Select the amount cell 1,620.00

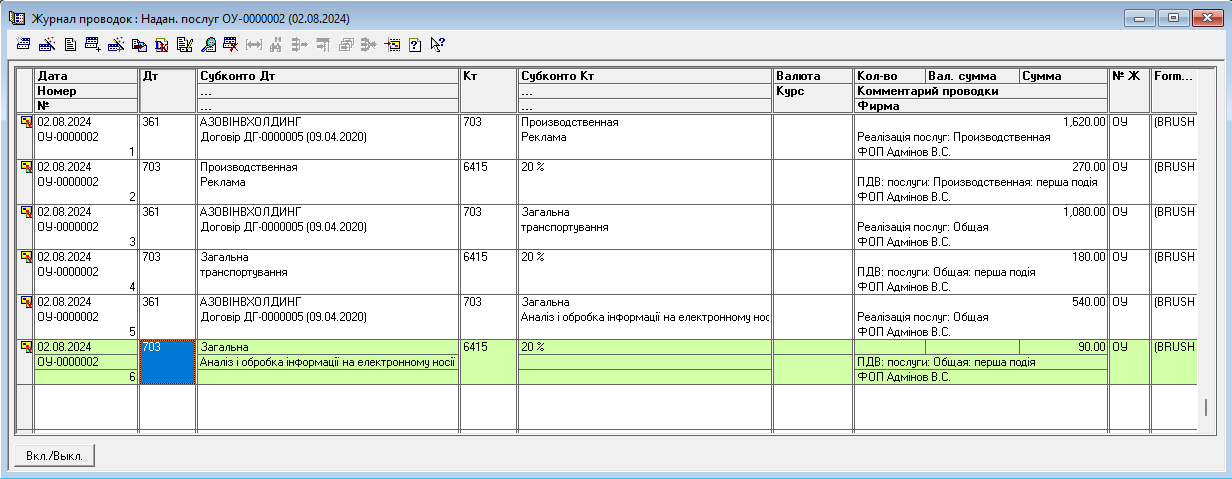(980, 122)
